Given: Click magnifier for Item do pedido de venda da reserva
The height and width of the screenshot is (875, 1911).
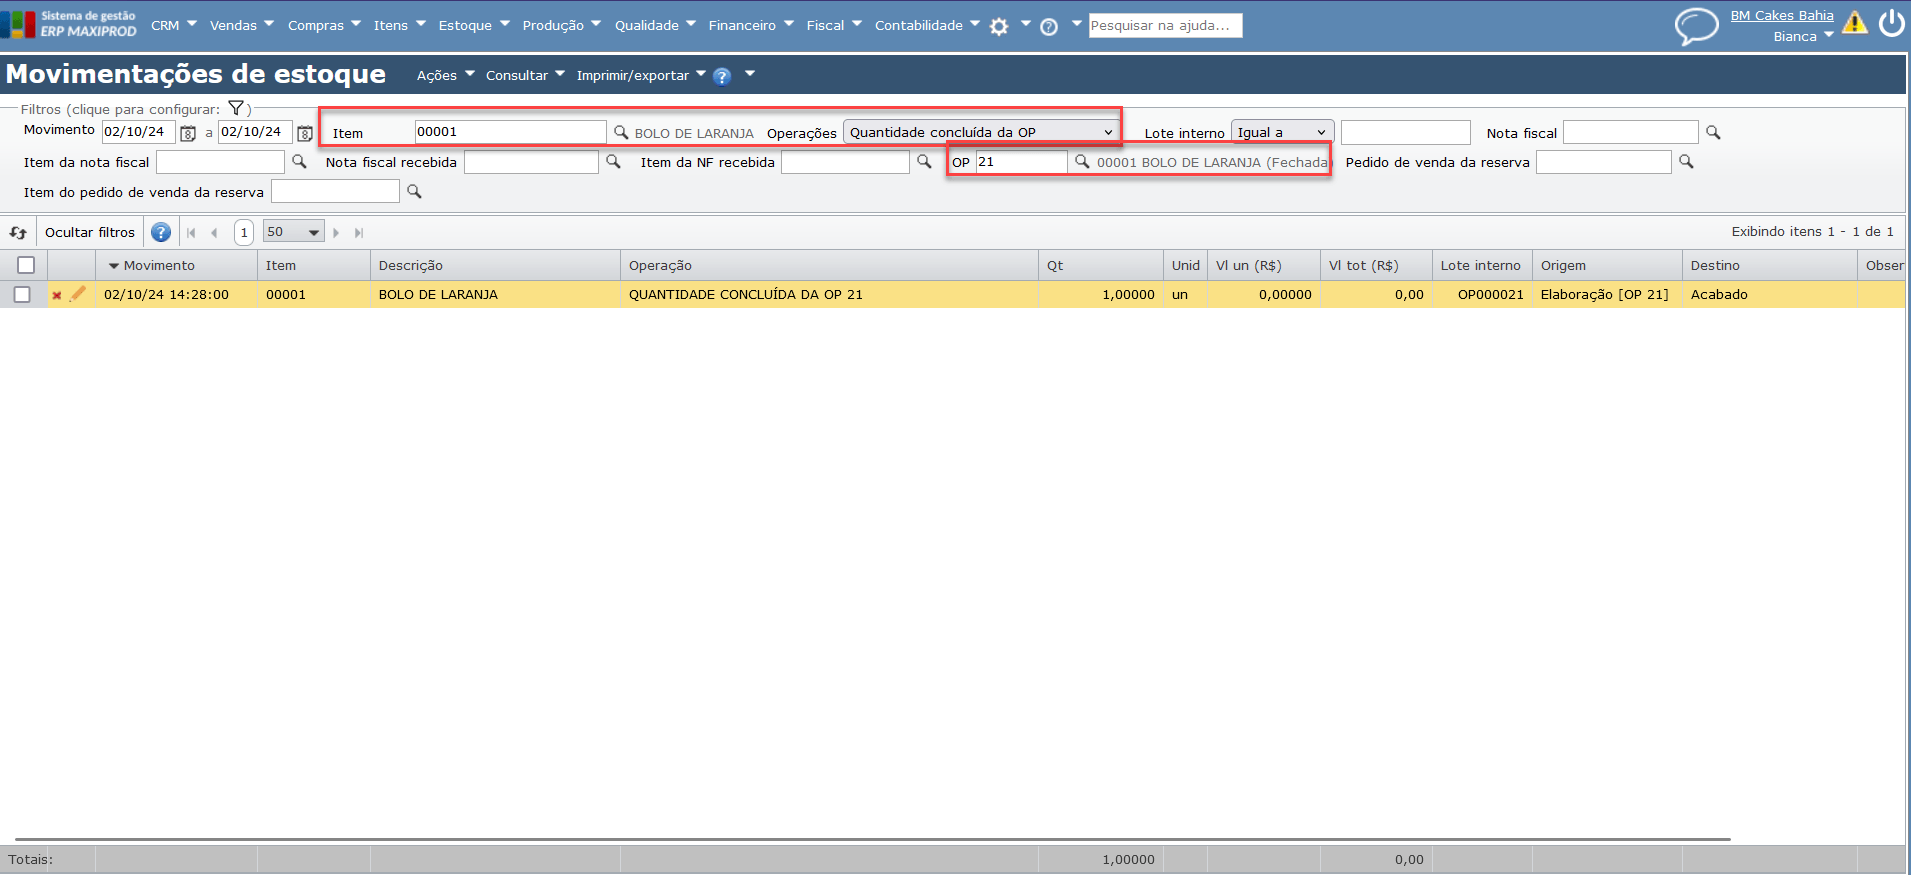Looking at the screenshot, I should tap(414, 191).
